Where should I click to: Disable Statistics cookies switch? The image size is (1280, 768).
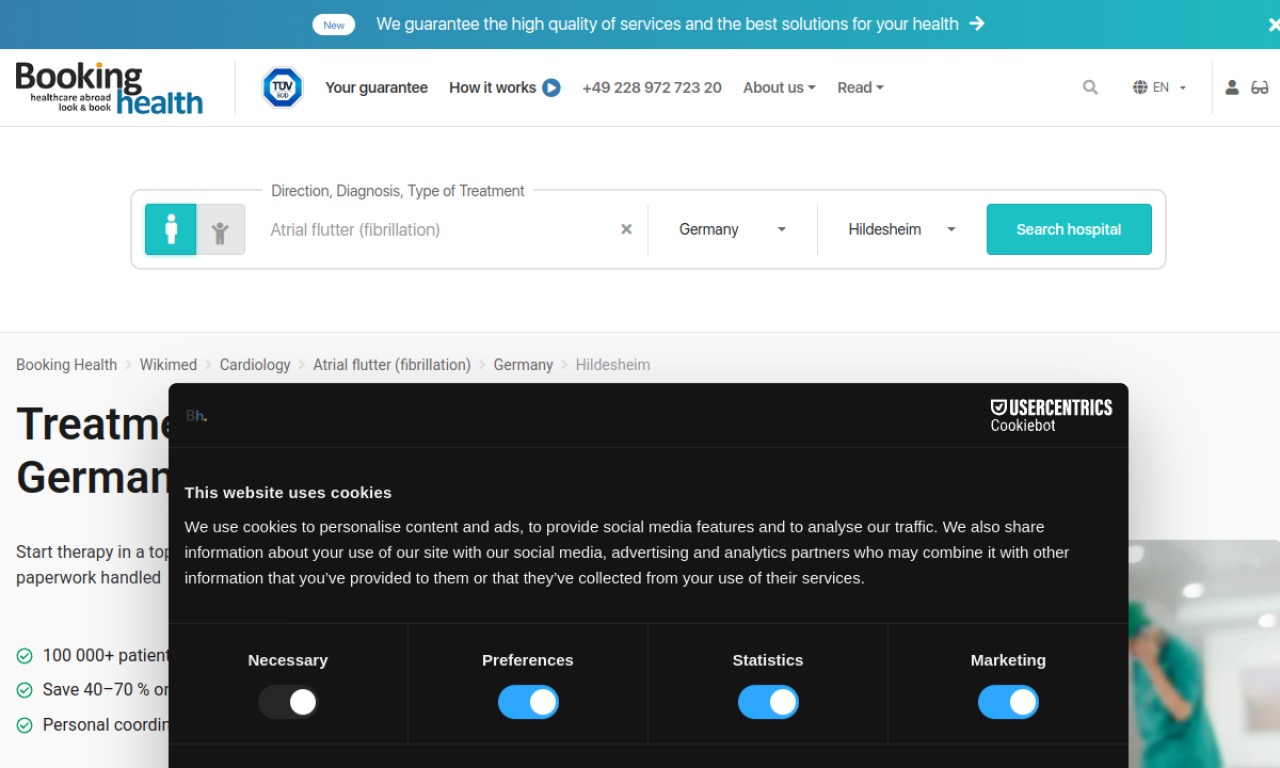768,702
